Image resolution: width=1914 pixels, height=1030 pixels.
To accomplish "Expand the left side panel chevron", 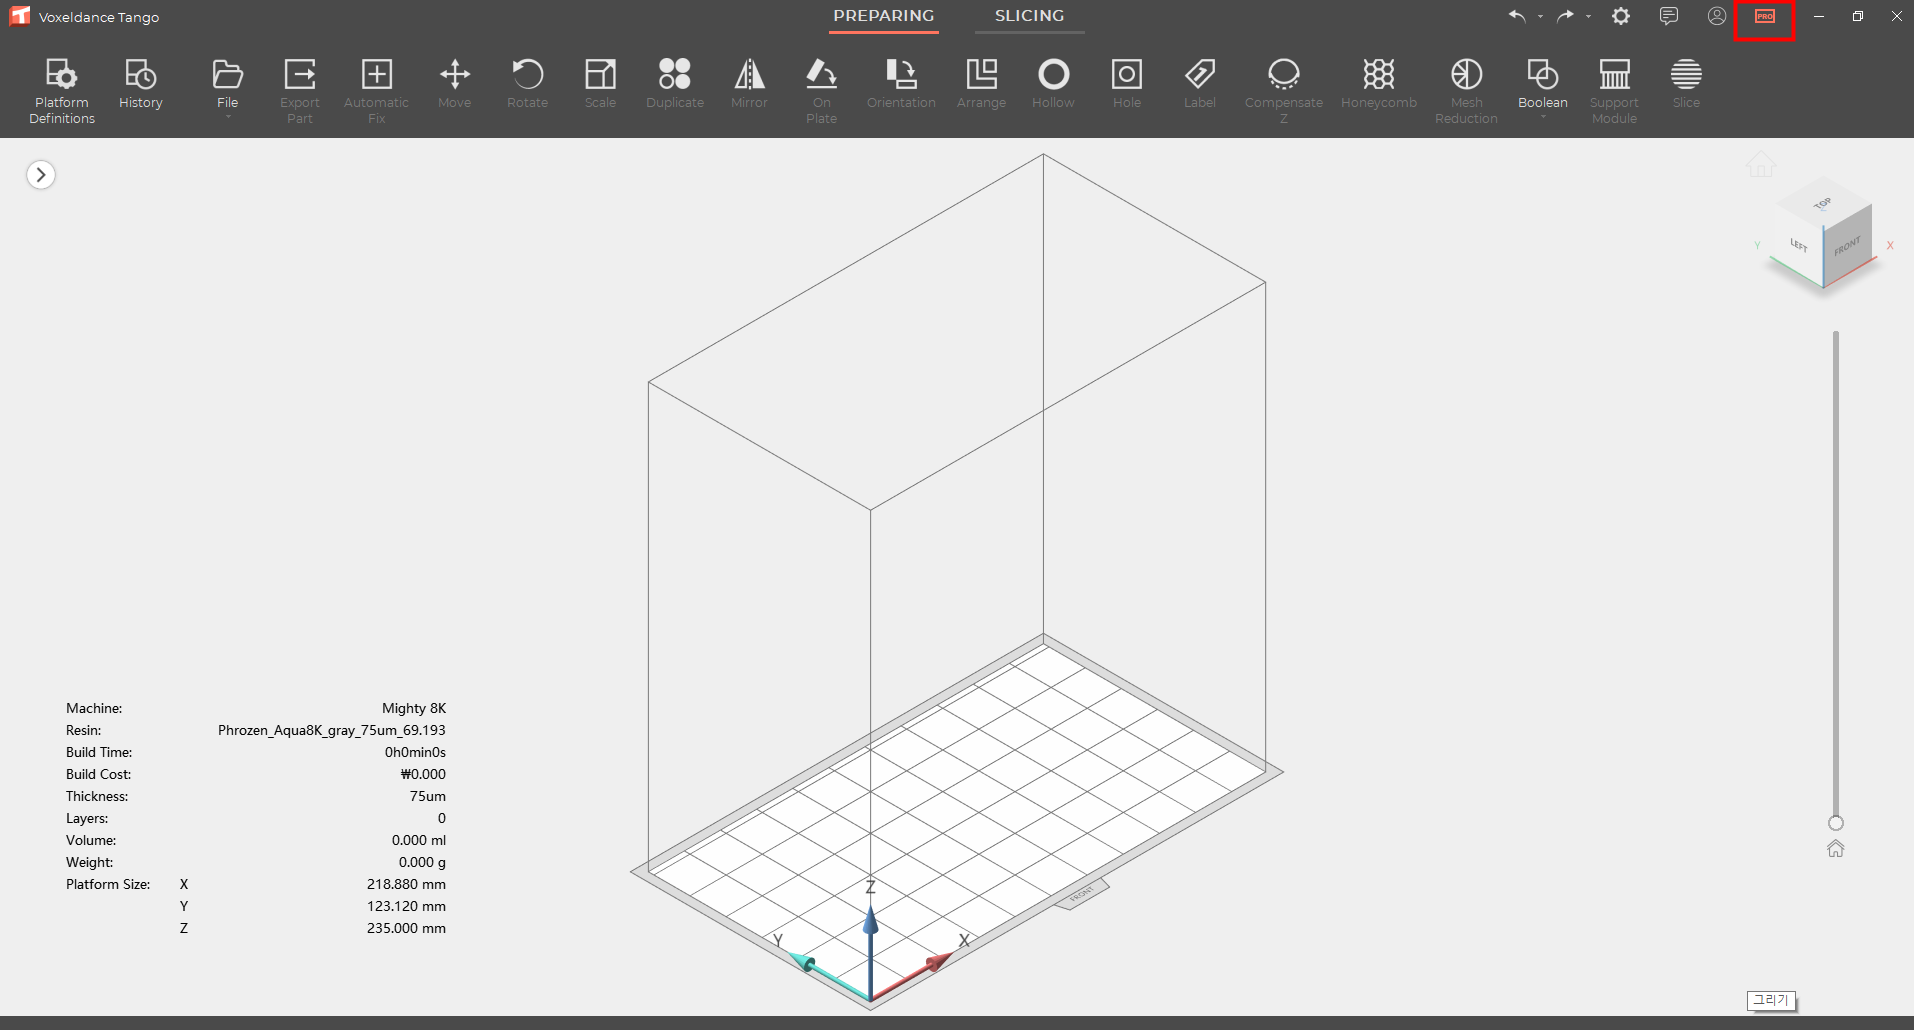I will 41,175.
